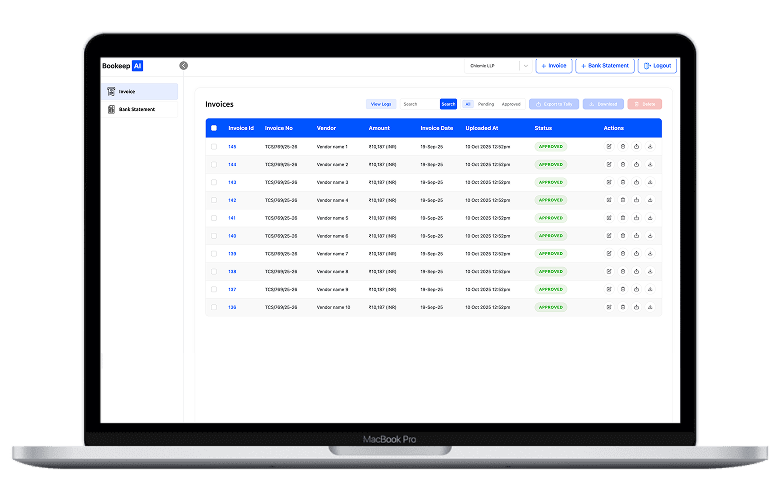This screenshot has height=483, width=781.
Task: Click the export icon for invoice 141
Action: tap(637, 218)
